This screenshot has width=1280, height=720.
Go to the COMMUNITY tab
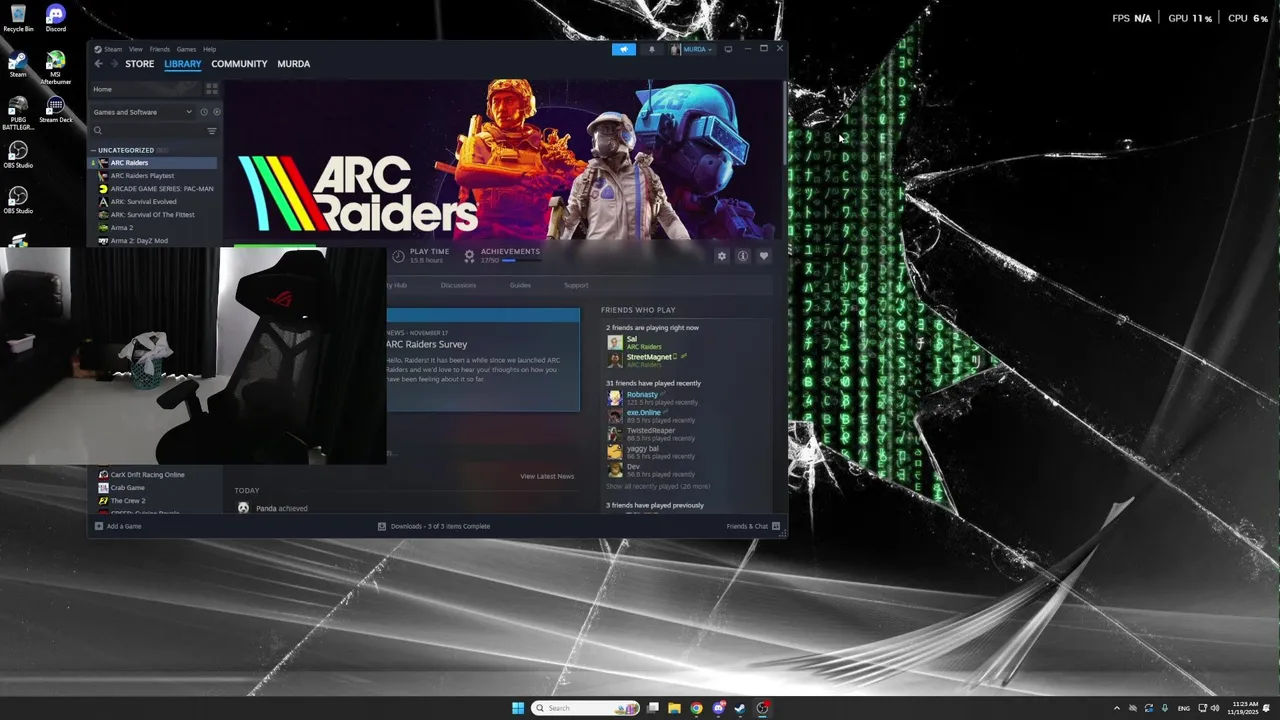[239, 64]
